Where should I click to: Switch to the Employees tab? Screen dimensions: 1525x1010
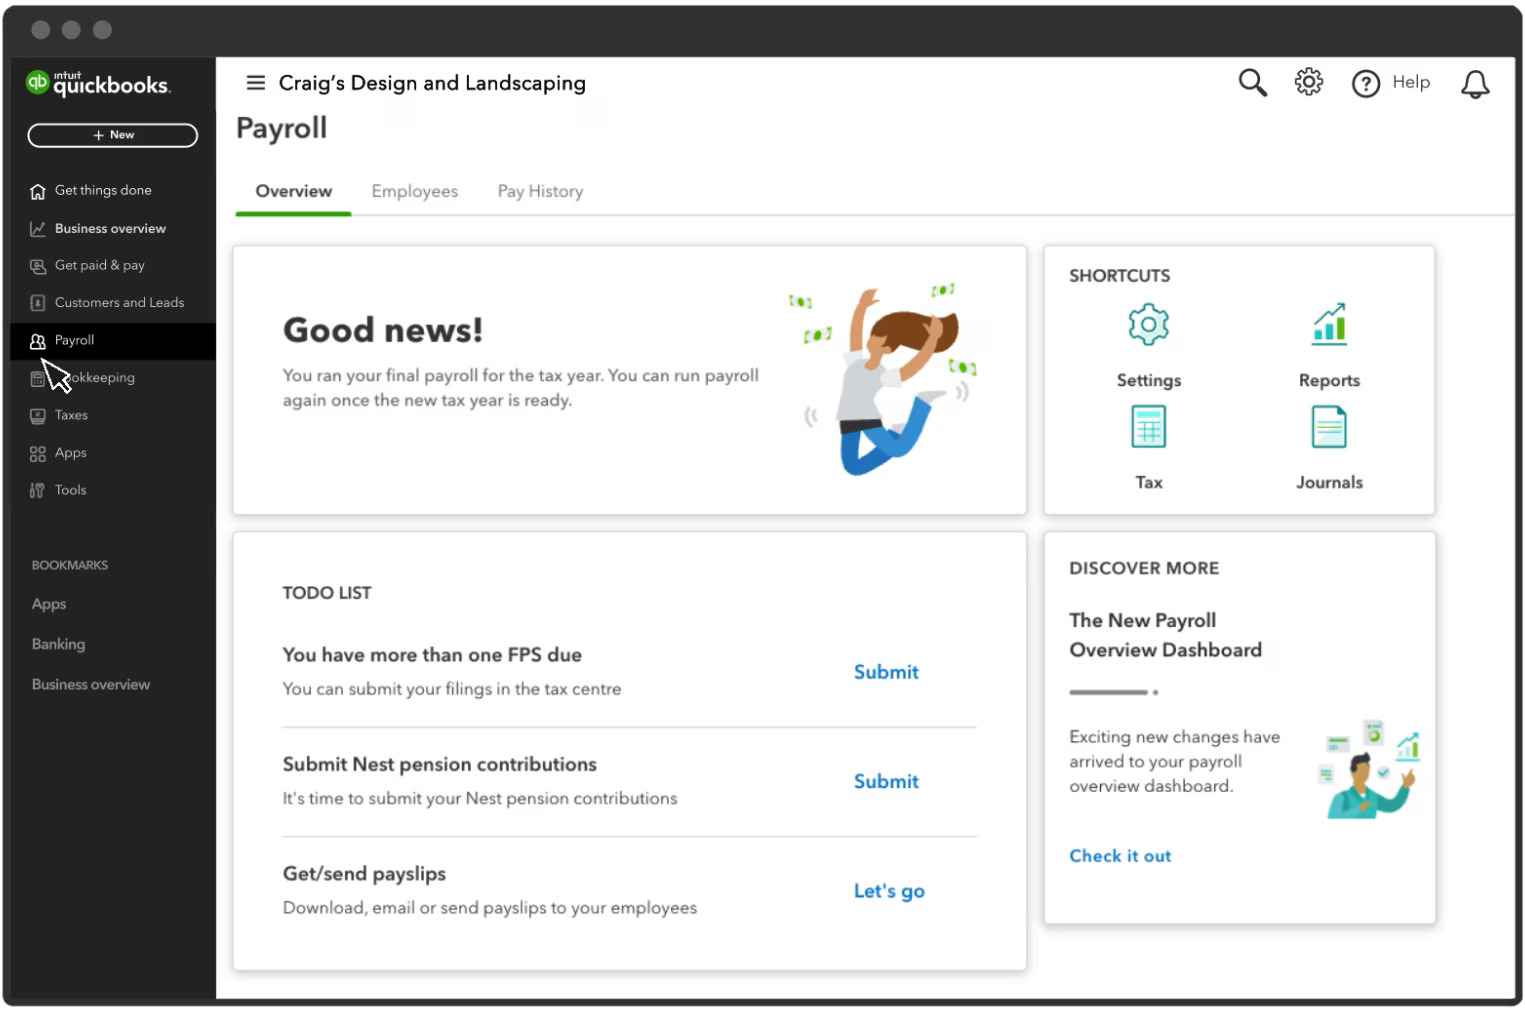(x=414, y=191)
